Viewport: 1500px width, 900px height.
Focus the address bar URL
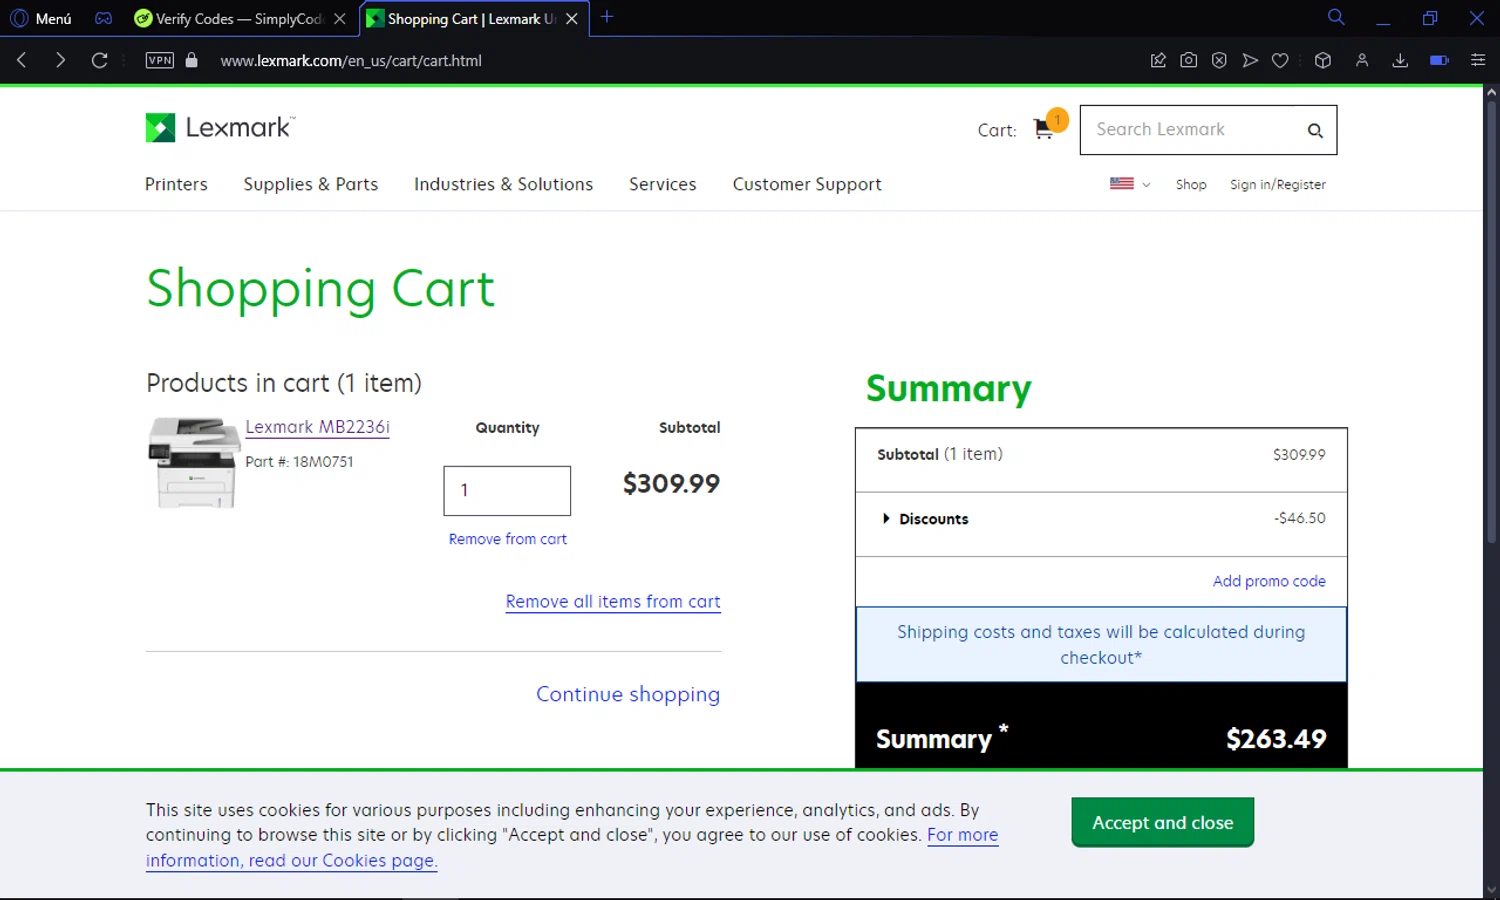click(x=351, y=60)
